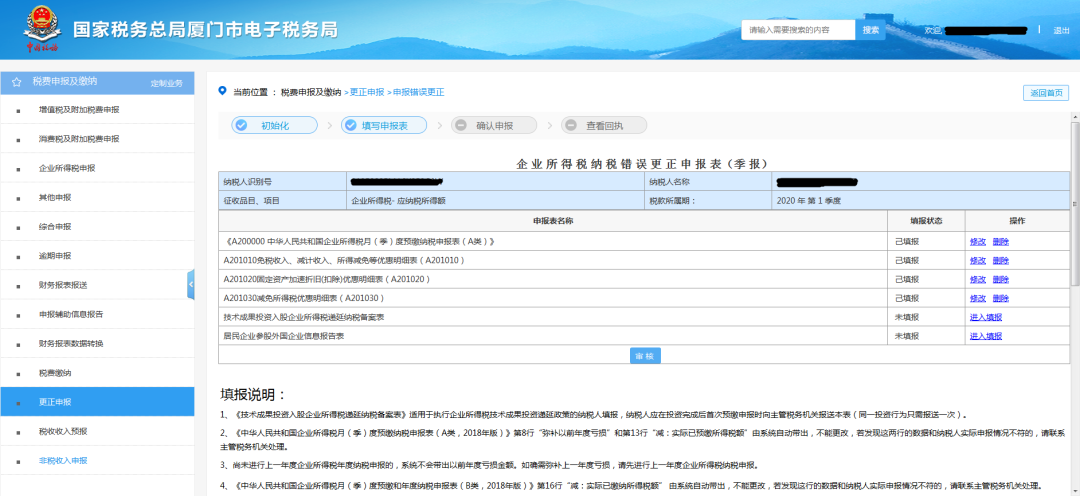Image resolution: width=1080 pixels, height=496 pixels.
Task: Click the 返回首页 button
Action: tap(1045, 93)
